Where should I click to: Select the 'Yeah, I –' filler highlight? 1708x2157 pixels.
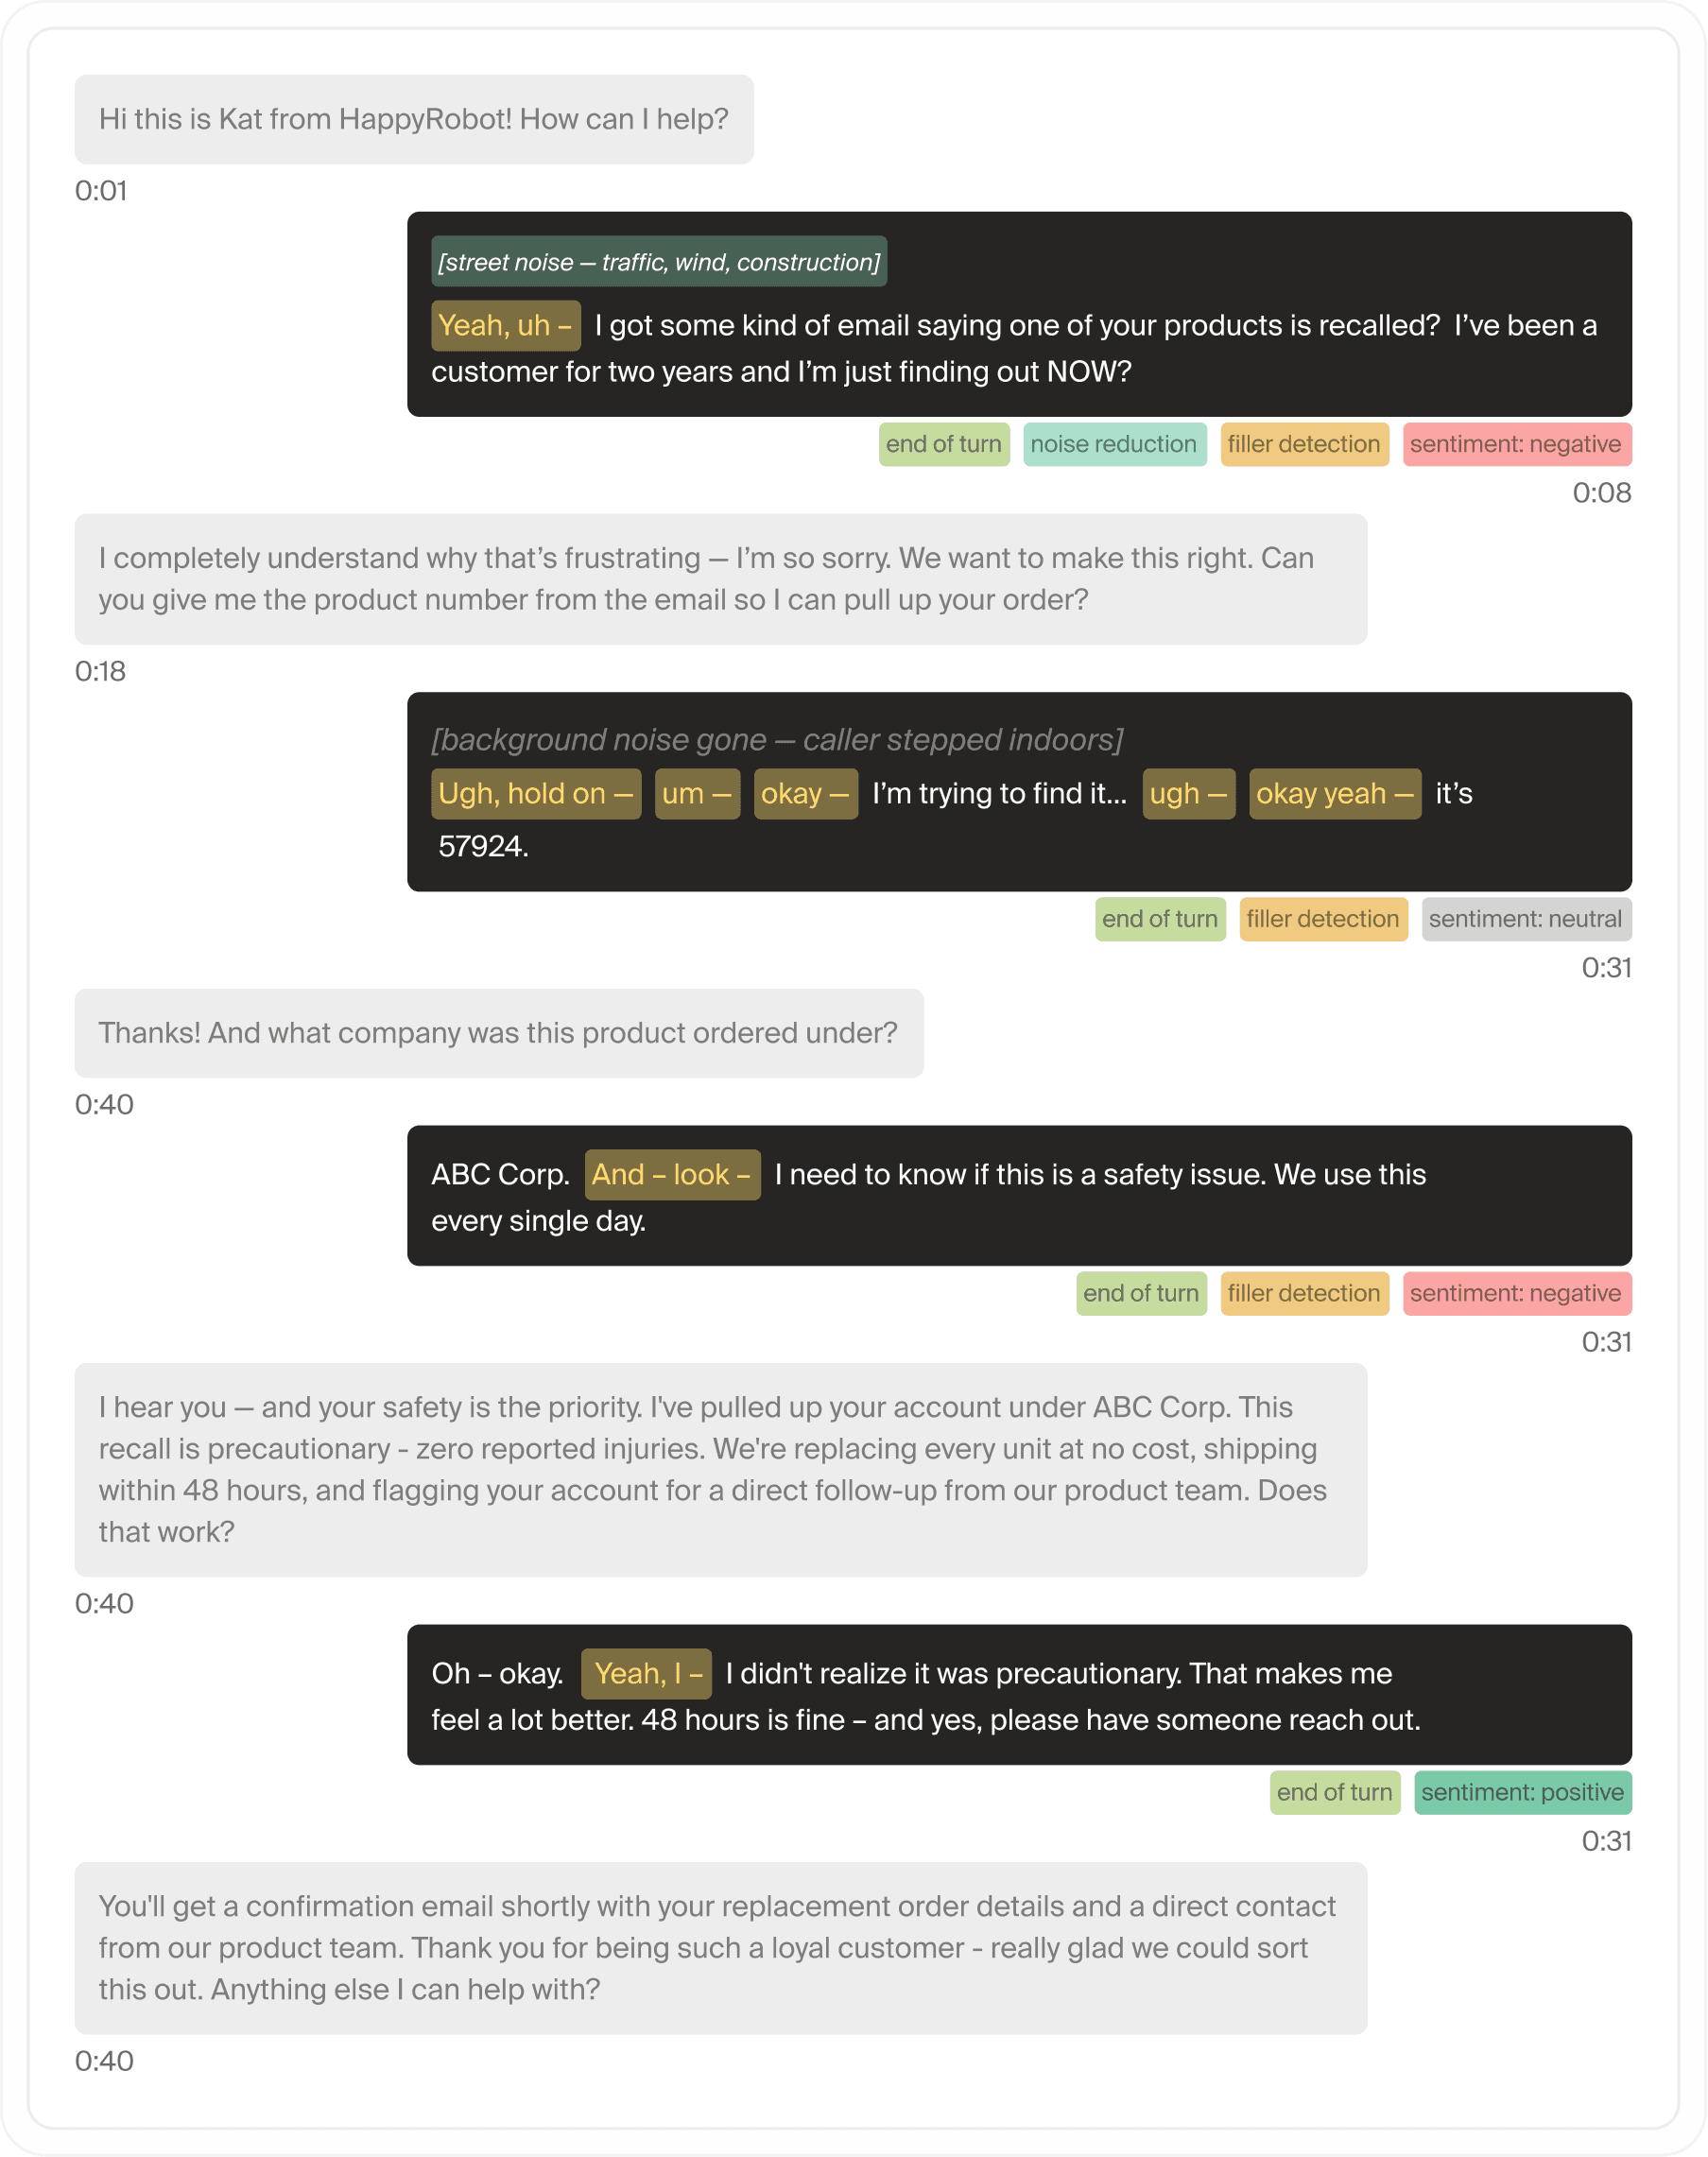(646, 1674)
